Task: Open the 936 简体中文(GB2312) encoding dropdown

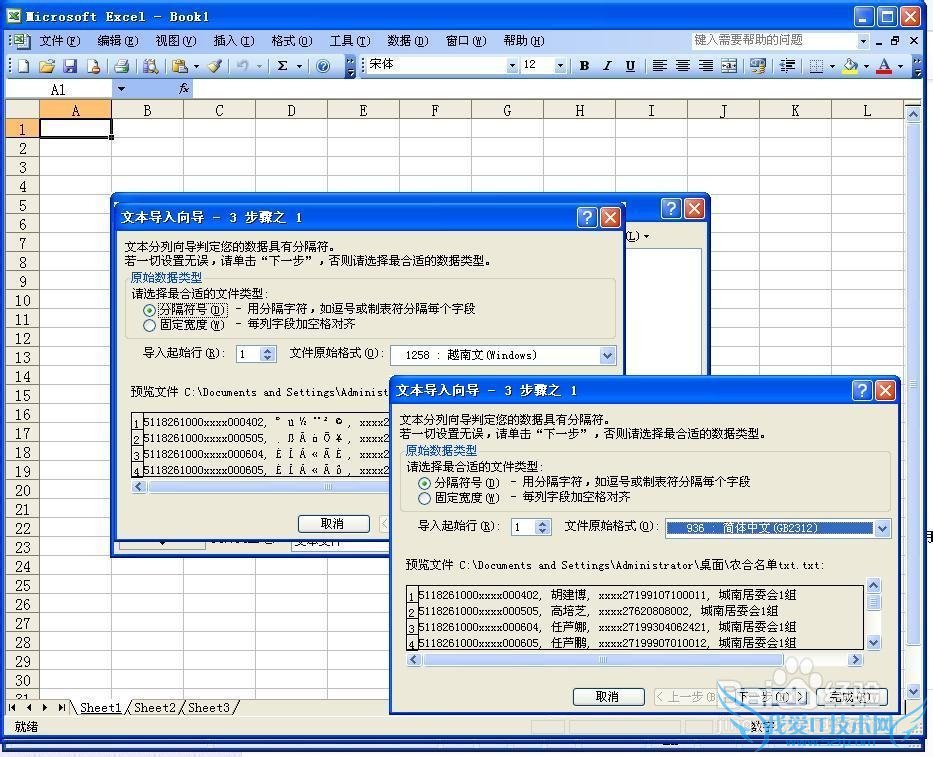Action: click(881, 528)
